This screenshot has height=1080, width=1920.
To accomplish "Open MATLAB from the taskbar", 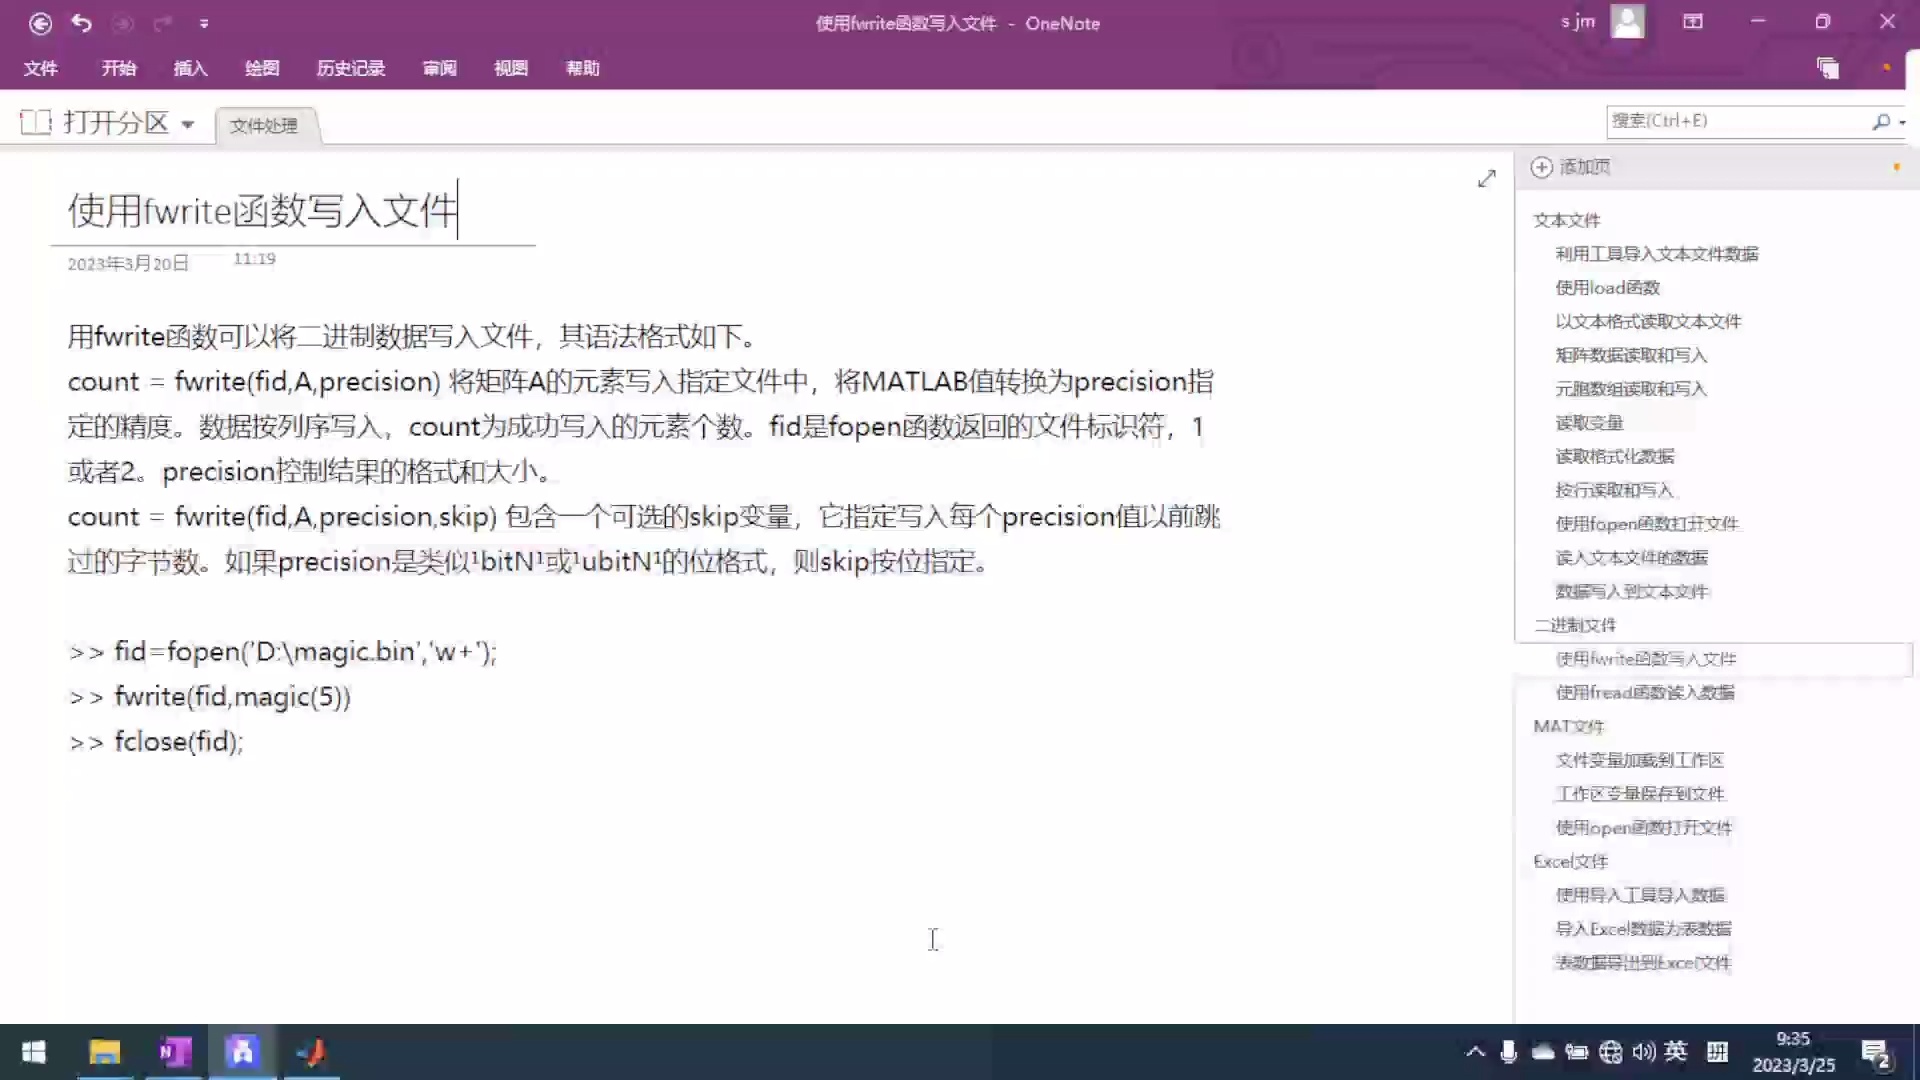I will (311, 1052).
